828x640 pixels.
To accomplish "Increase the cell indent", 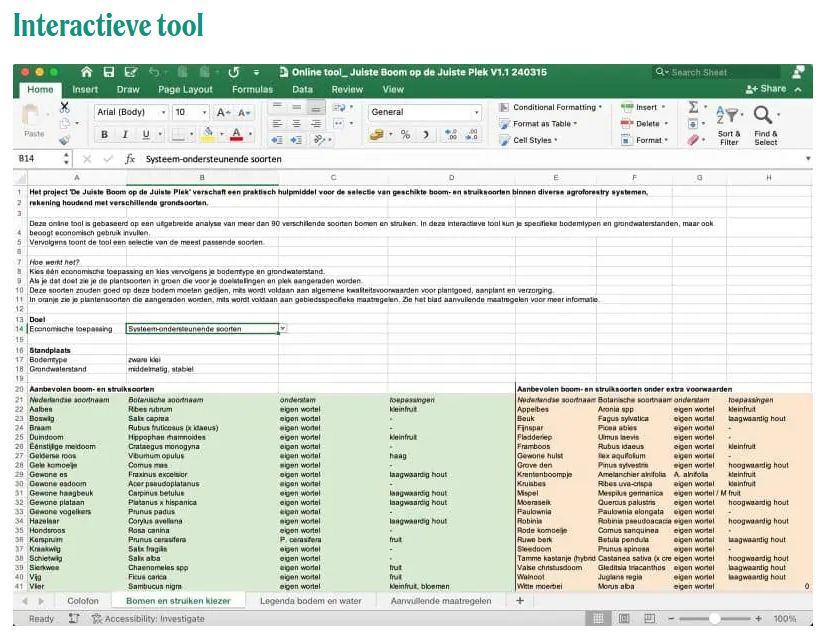I will tap(296, 140).
